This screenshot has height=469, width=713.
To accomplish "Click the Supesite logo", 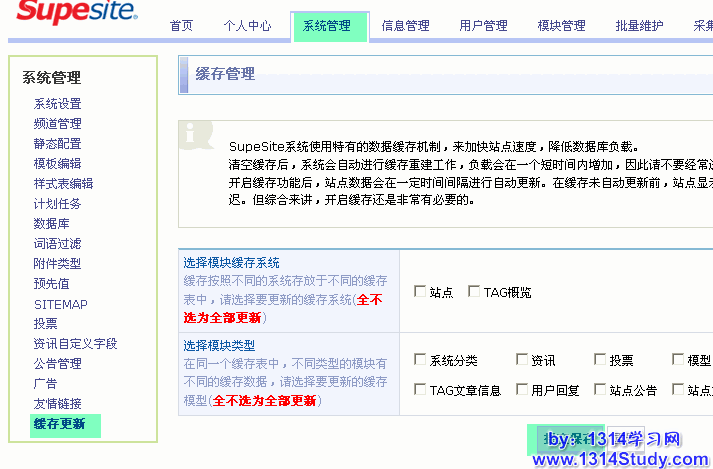I will click(x=77, y=14).
